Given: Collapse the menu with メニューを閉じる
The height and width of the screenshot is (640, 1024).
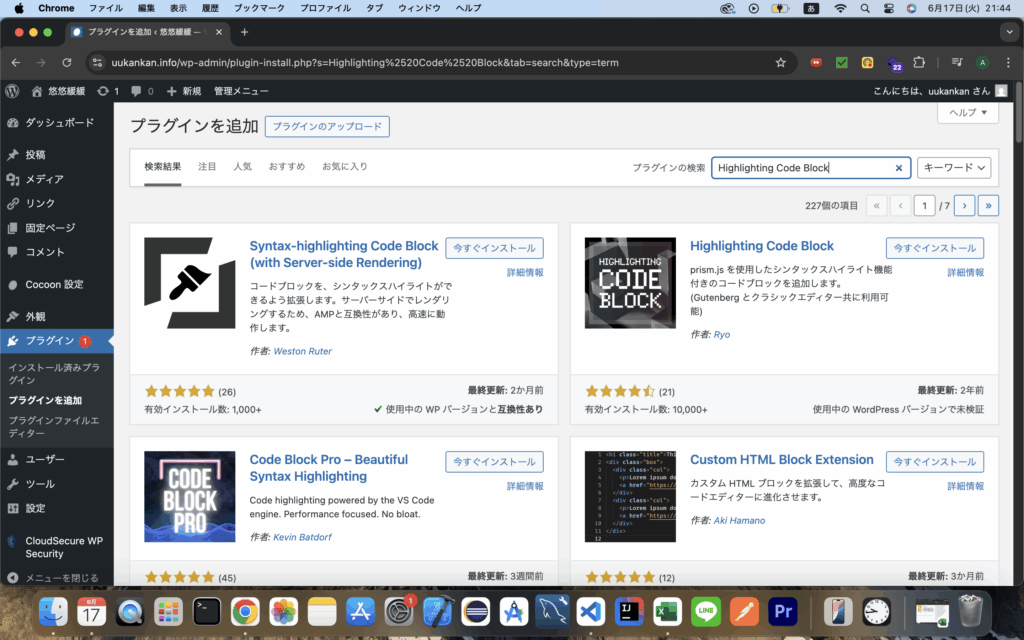Looking at the screenshot, I should click(60, 578).
